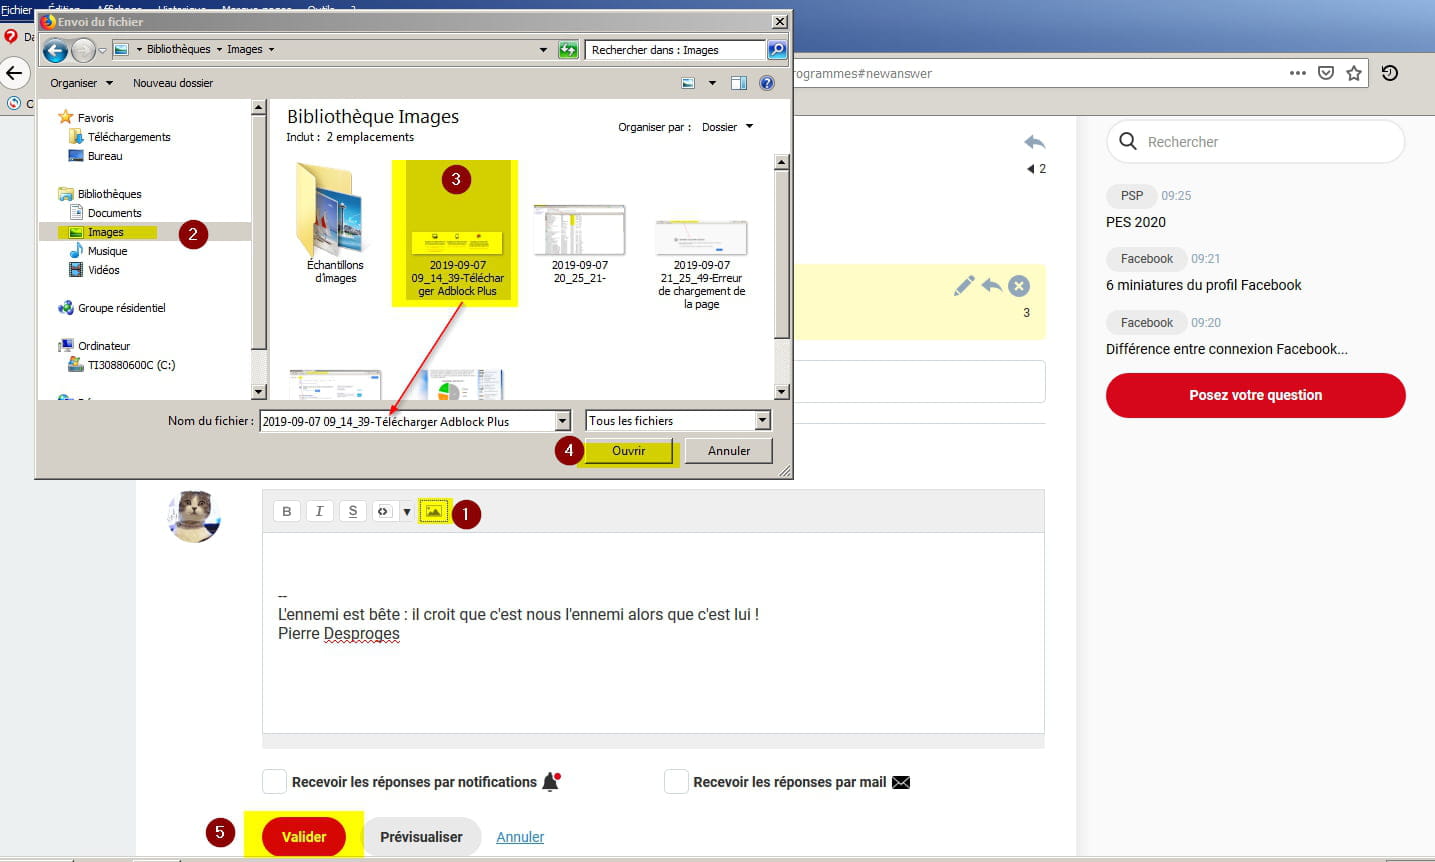Go back in the file dialog
The image size is (1435, 862).
pyautogui.click(x=56, y=49)
